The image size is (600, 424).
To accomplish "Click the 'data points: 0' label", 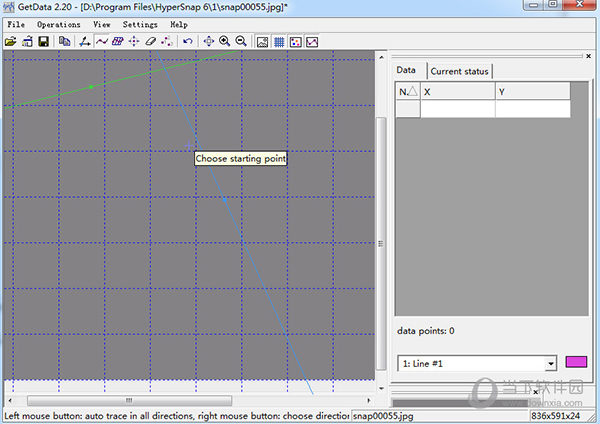I will [426, 331].
